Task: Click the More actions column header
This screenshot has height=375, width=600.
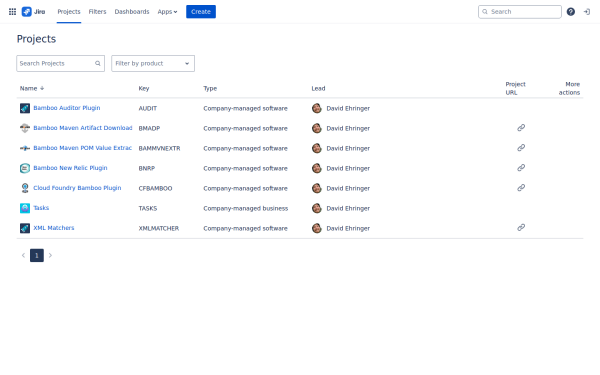Action: 569,88
